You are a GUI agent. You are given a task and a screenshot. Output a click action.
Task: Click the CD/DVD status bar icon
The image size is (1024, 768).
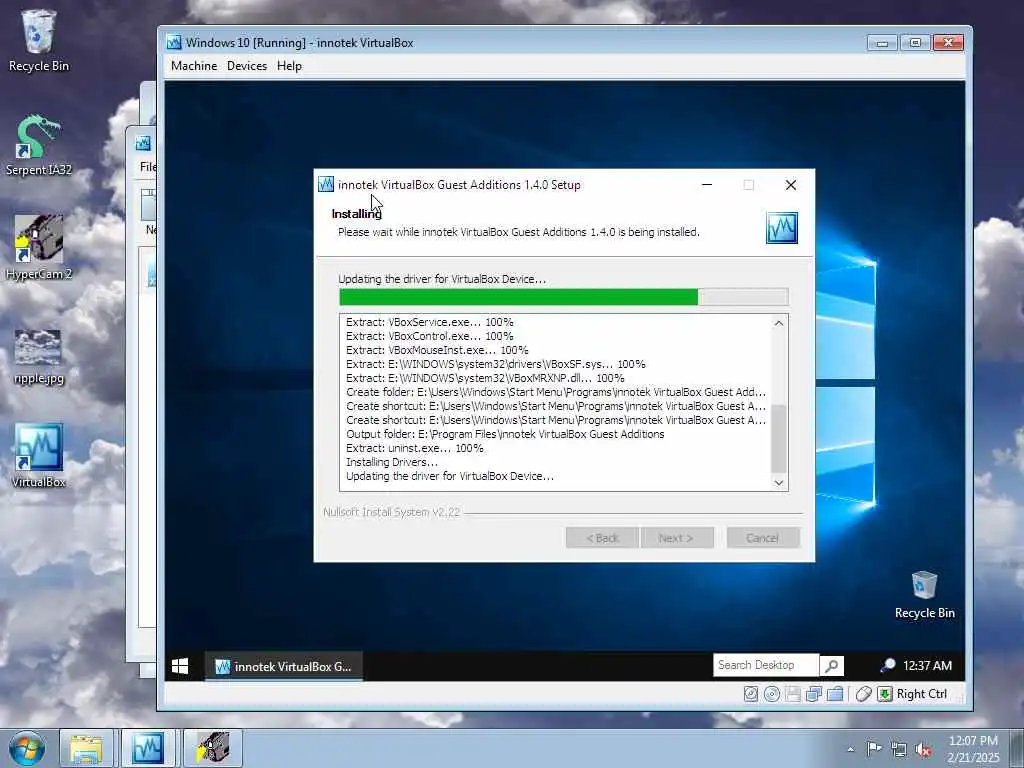click(772, 694)
